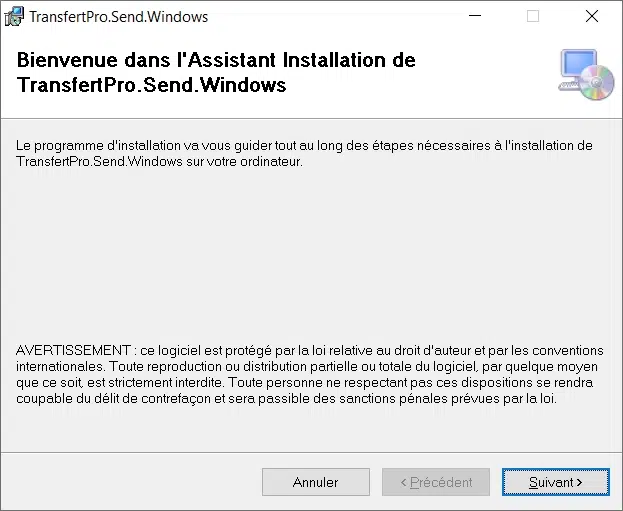Click the greyed-out maximize window icon
The width and height of the screenshot is (623, 511).
pyautogui.click(x=533, y=16)
